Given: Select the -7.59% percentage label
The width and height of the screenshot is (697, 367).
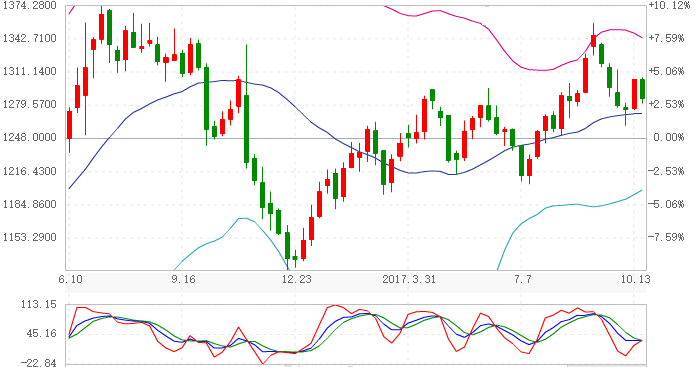Looking at the screenshot, I should [x=666, y=237].
